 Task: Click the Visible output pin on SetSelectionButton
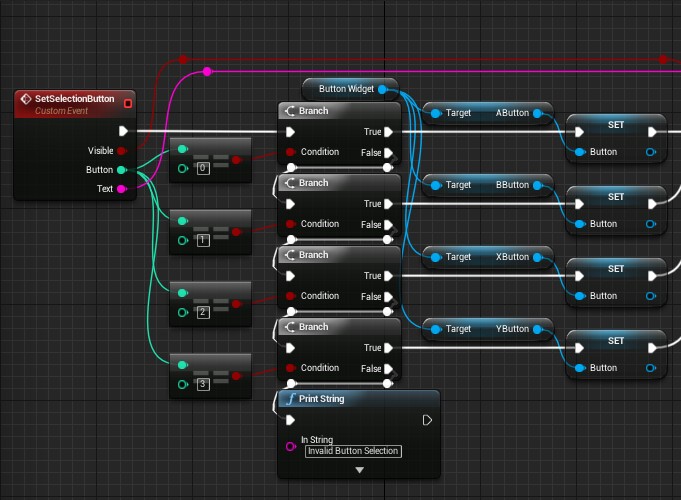122,150
